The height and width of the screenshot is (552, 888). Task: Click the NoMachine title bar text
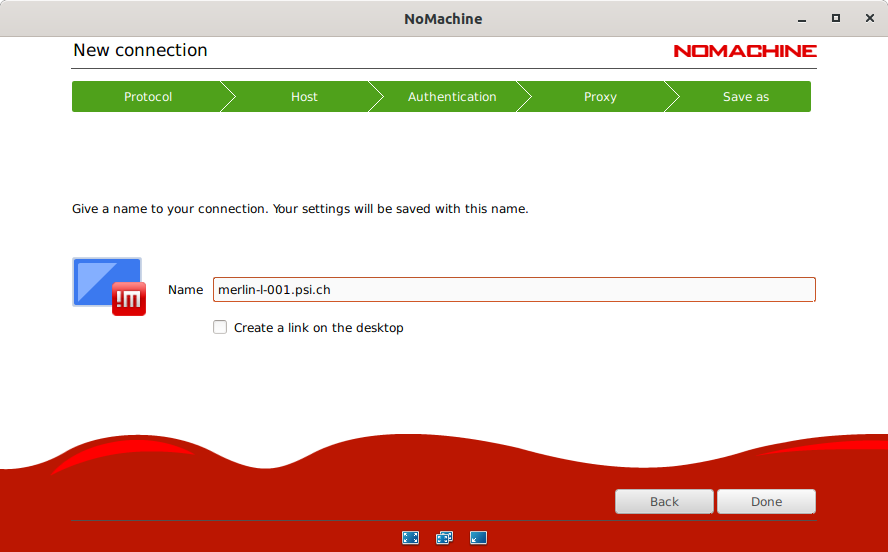(x=443, y=18)
